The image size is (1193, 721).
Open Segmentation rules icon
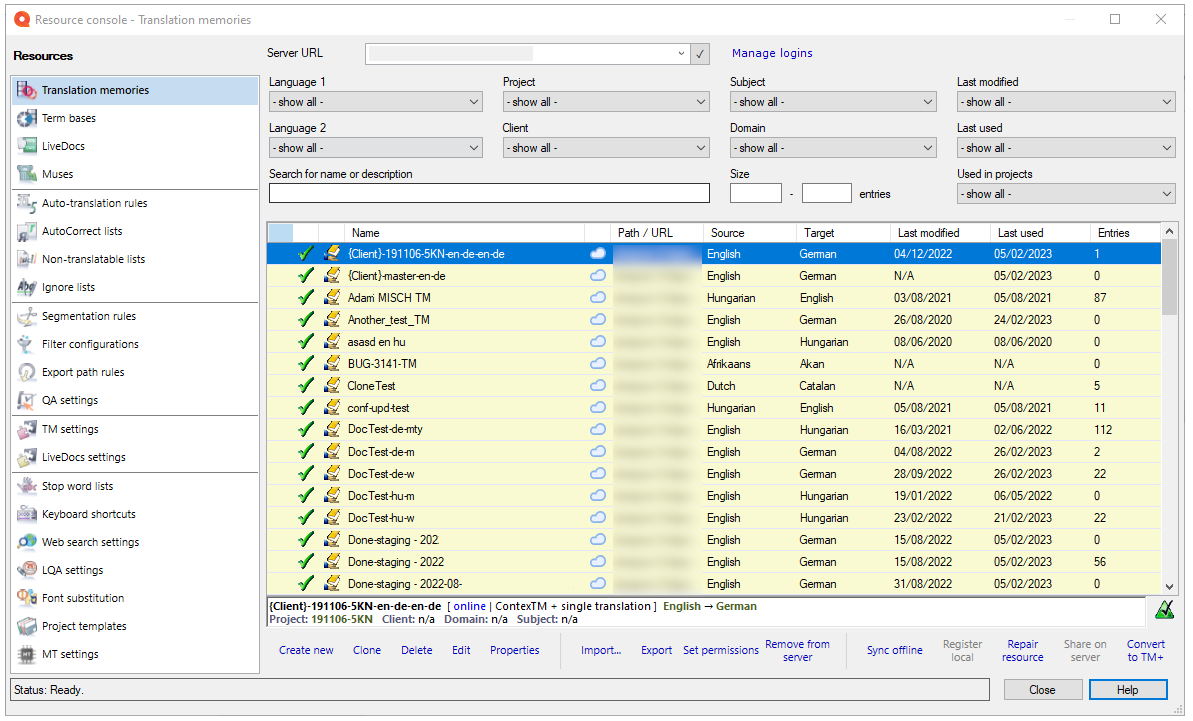27,316
